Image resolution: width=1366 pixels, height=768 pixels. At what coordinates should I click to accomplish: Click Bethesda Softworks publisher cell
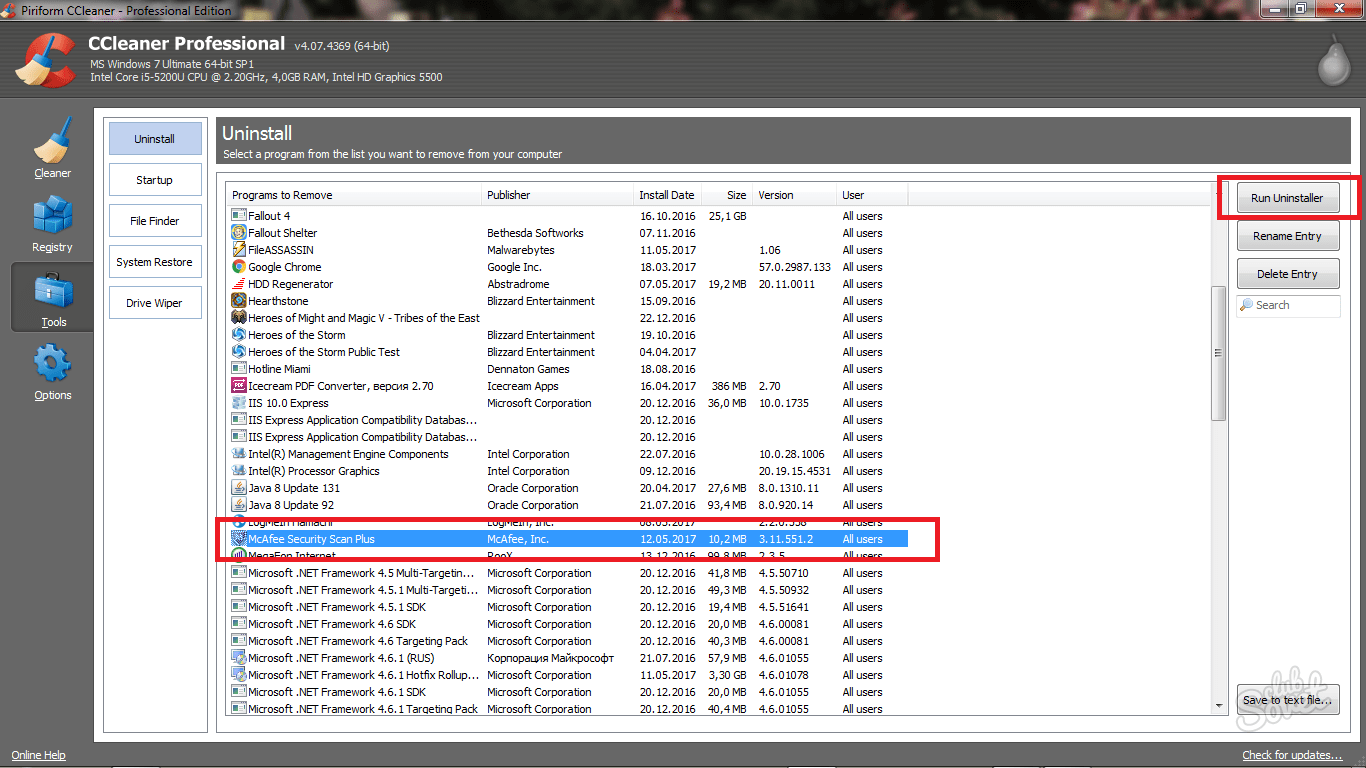point(535,233)
